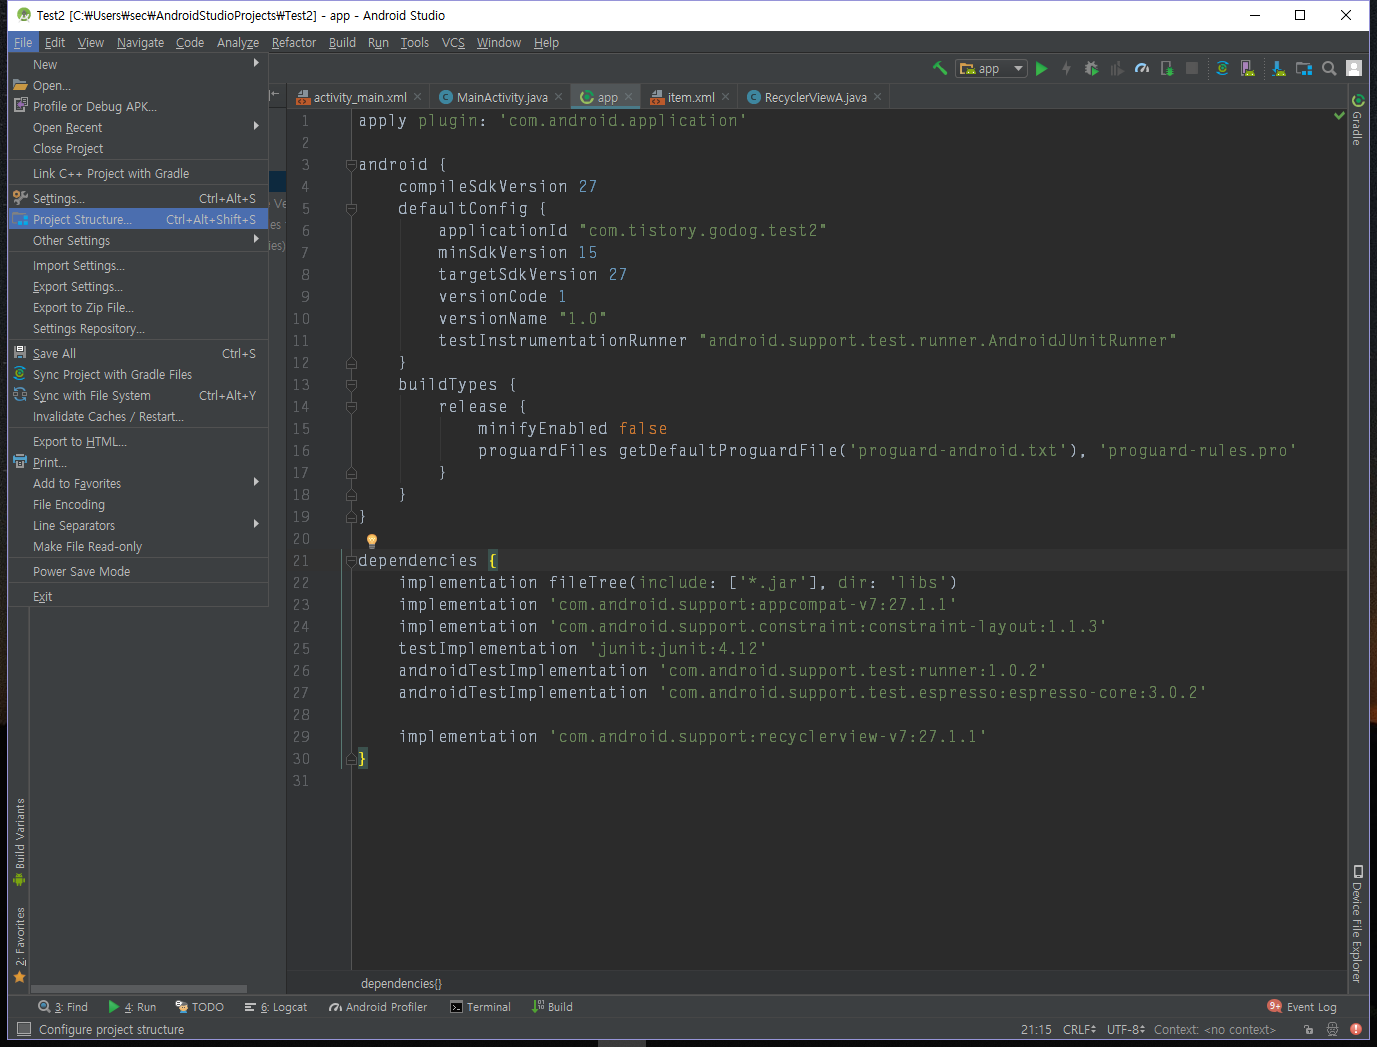Switch to the RecyclerViewA.java tab
Image resolution: width=1377 pixels, height=1047 pixels.
(x=815, y=97)
